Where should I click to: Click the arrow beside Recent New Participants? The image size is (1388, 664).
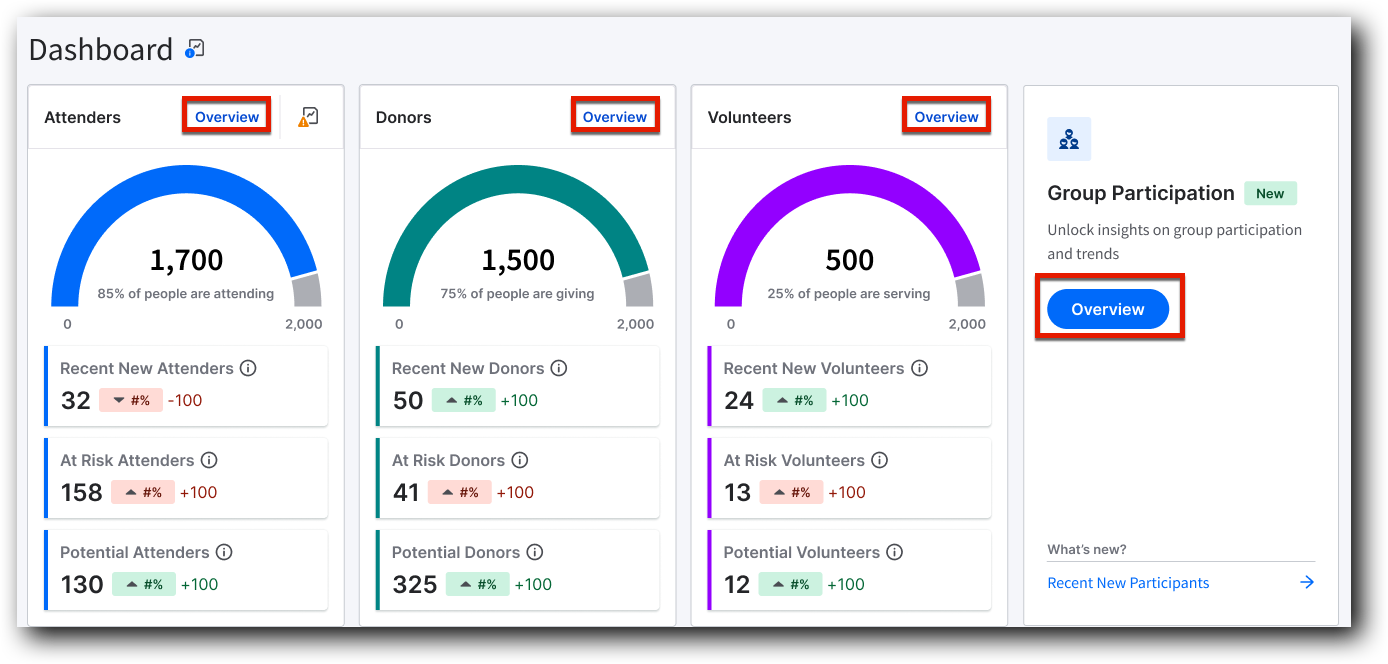pos(1306,582)
